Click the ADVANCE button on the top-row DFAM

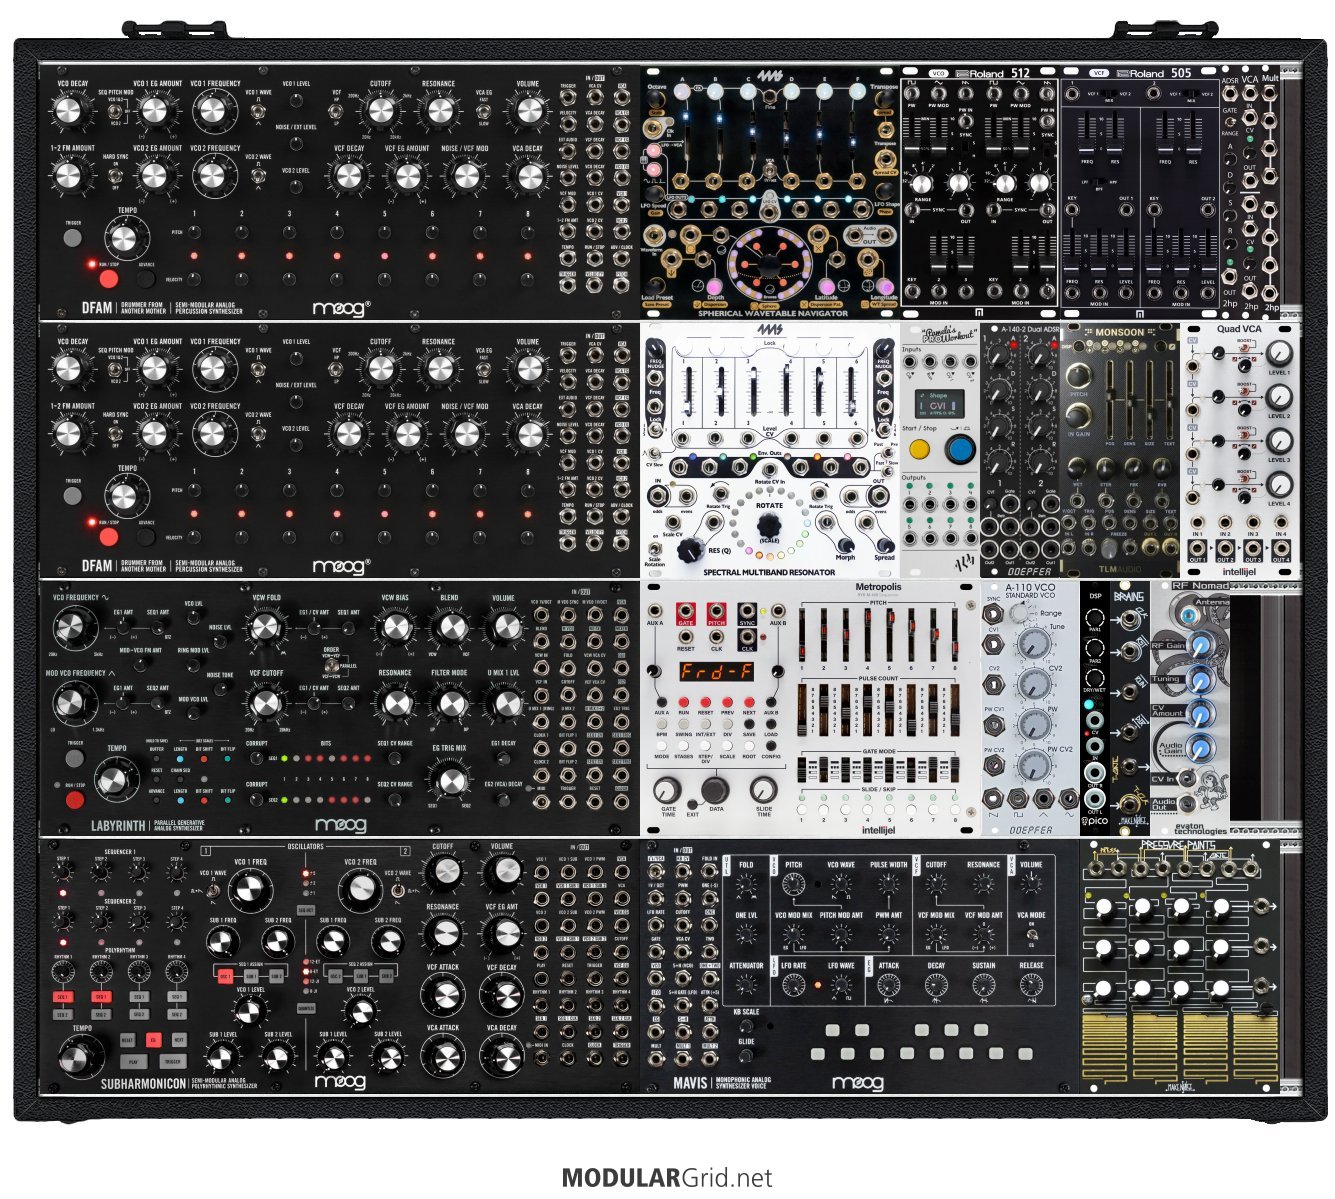(x=146, y=278)
